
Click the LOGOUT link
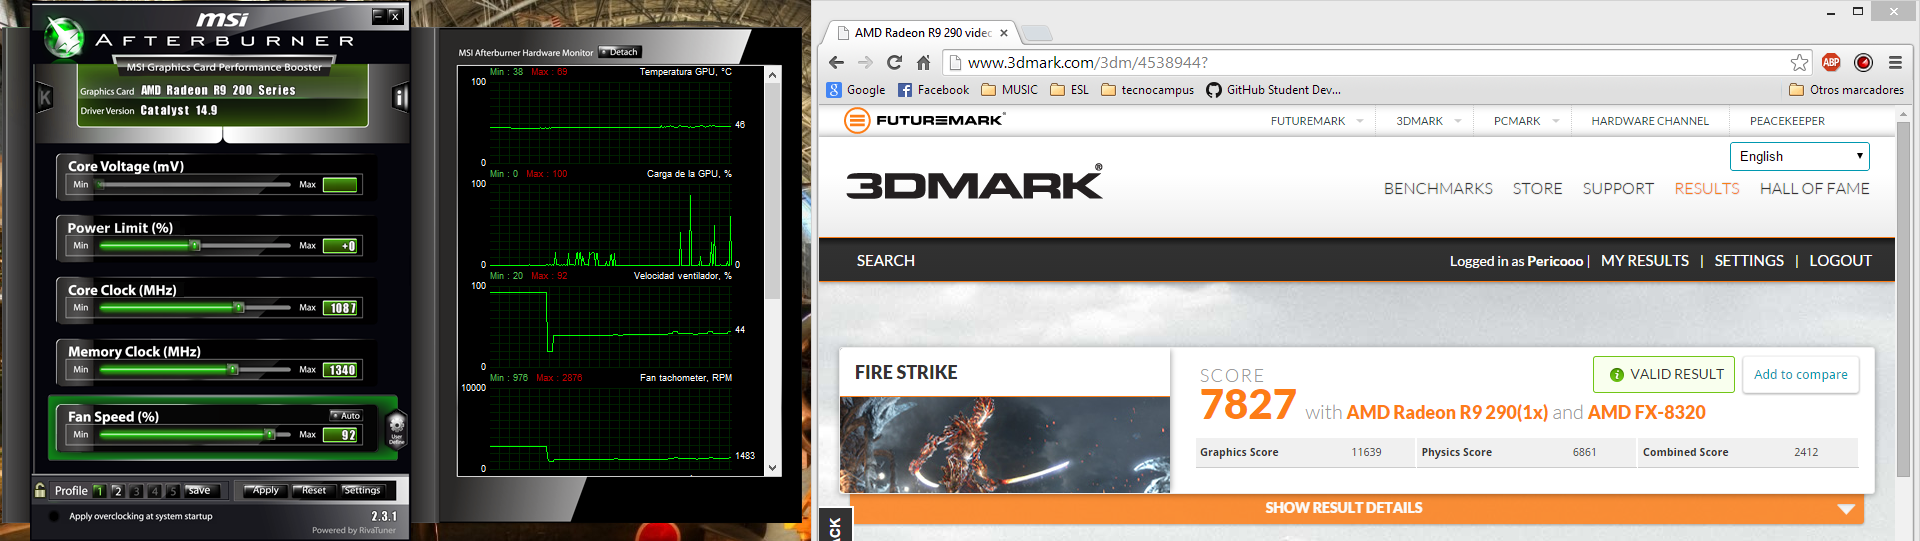pos(1840,260)
